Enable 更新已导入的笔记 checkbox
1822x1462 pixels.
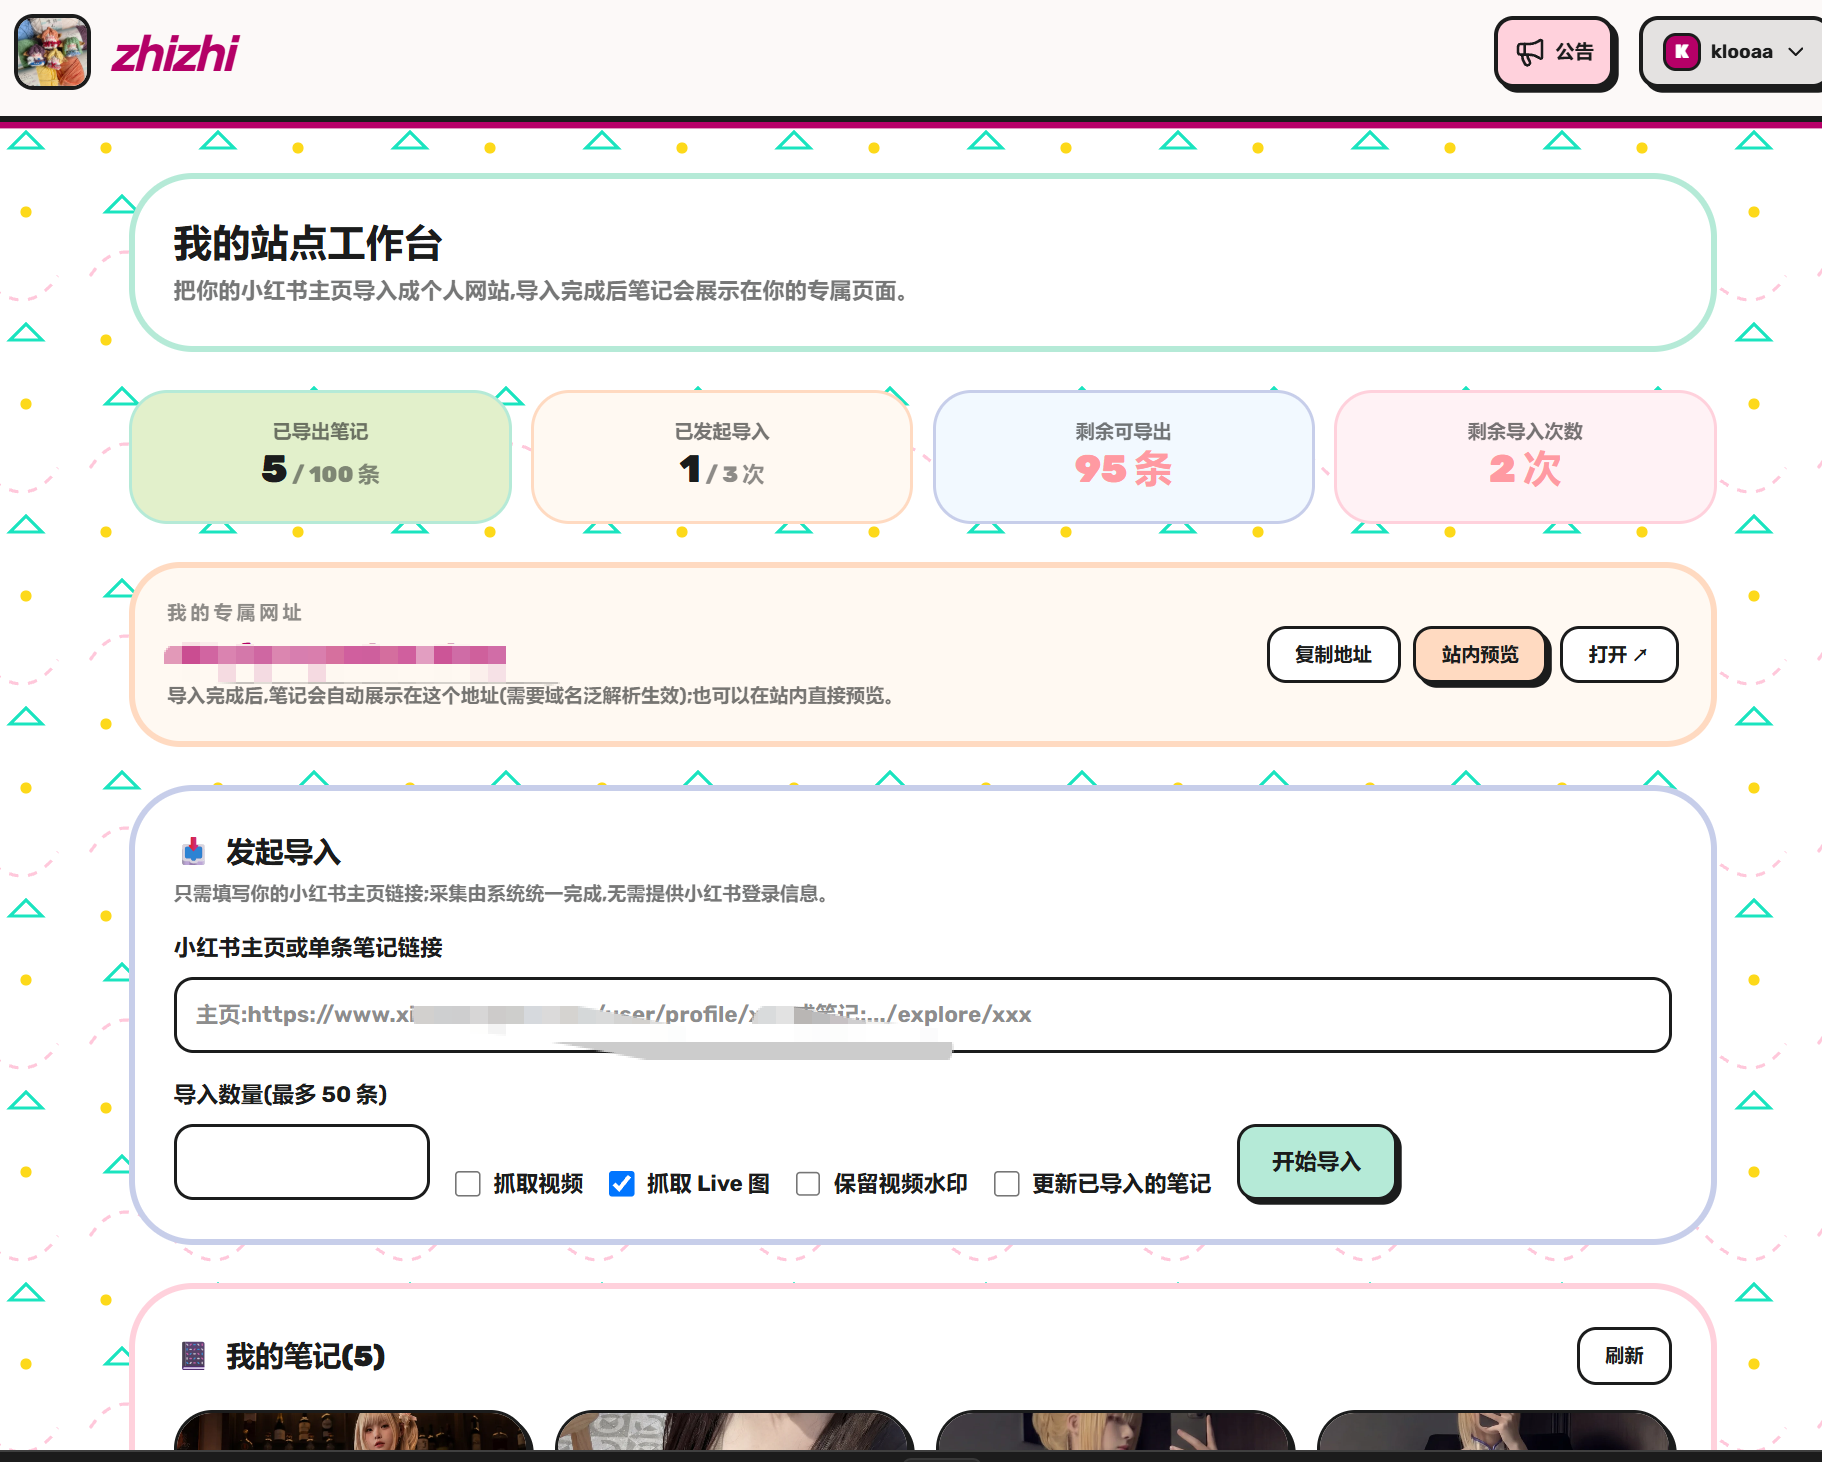(1007, 1184)
